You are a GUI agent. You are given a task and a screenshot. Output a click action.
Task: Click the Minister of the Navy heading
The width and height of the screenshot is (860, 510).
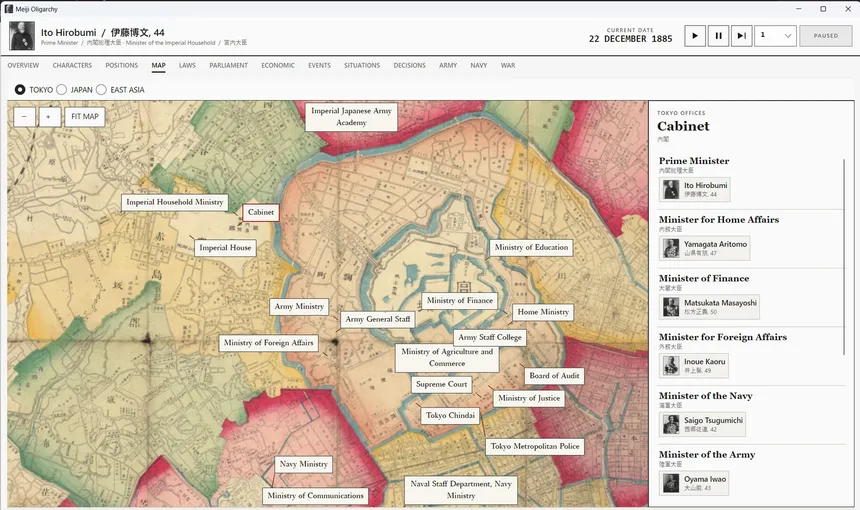click(x=705, y=395)
